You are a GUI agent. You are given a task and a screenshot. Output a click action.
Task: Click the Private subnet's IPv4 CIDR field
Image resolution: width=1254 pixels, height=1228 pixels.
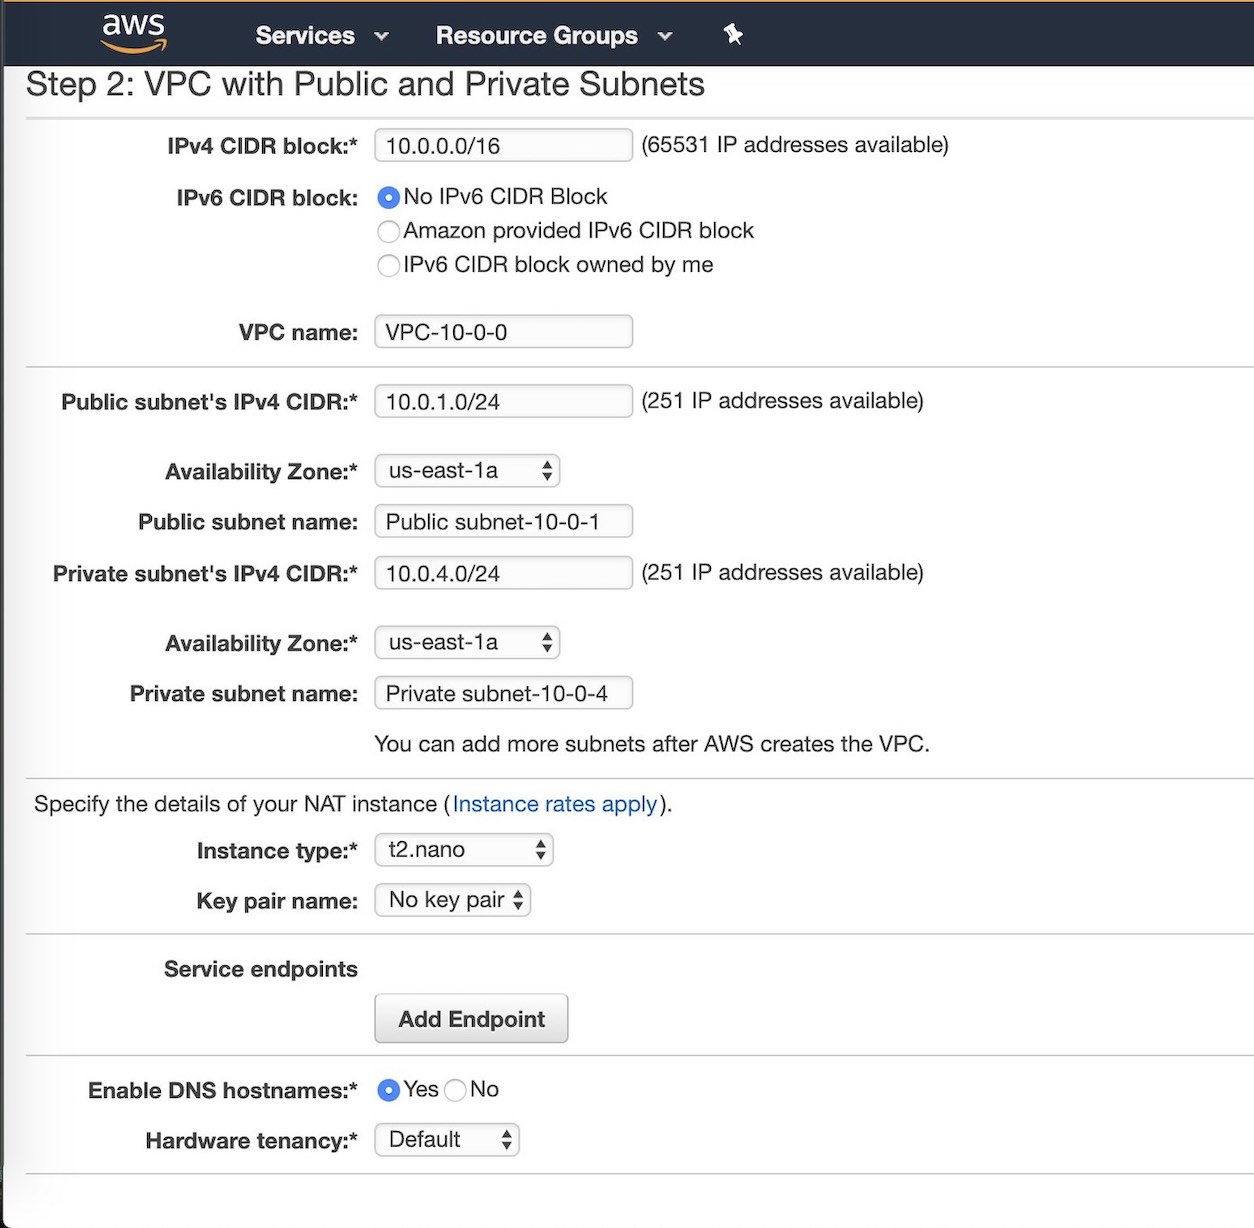(504, 573)
